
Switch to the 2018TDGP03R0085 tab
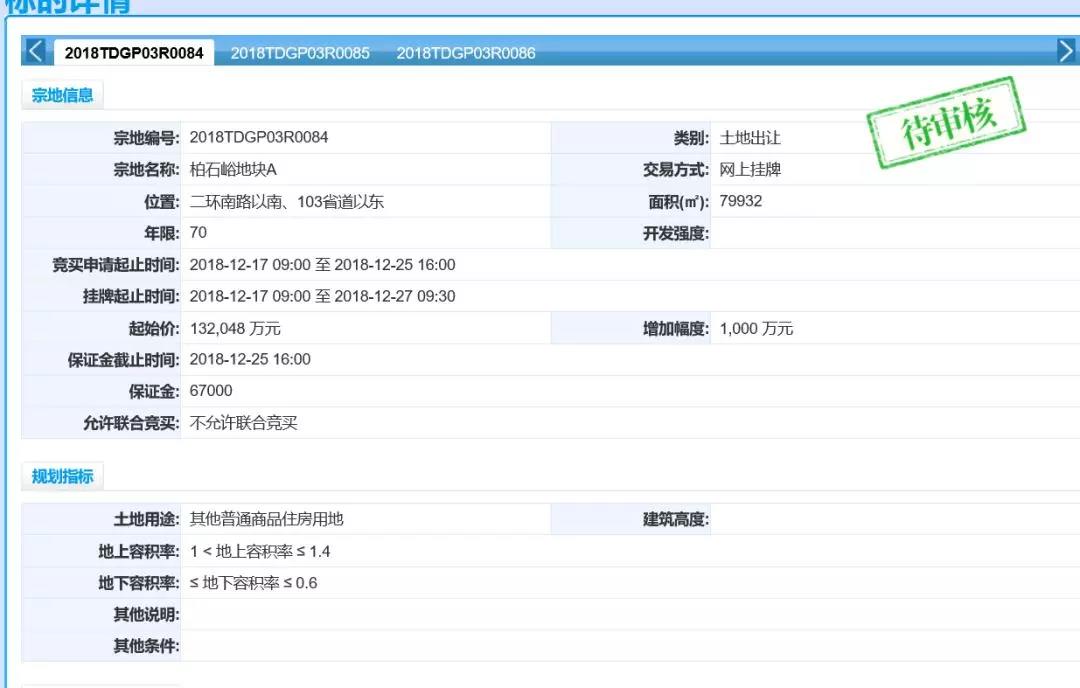click(x=300, y=53)
